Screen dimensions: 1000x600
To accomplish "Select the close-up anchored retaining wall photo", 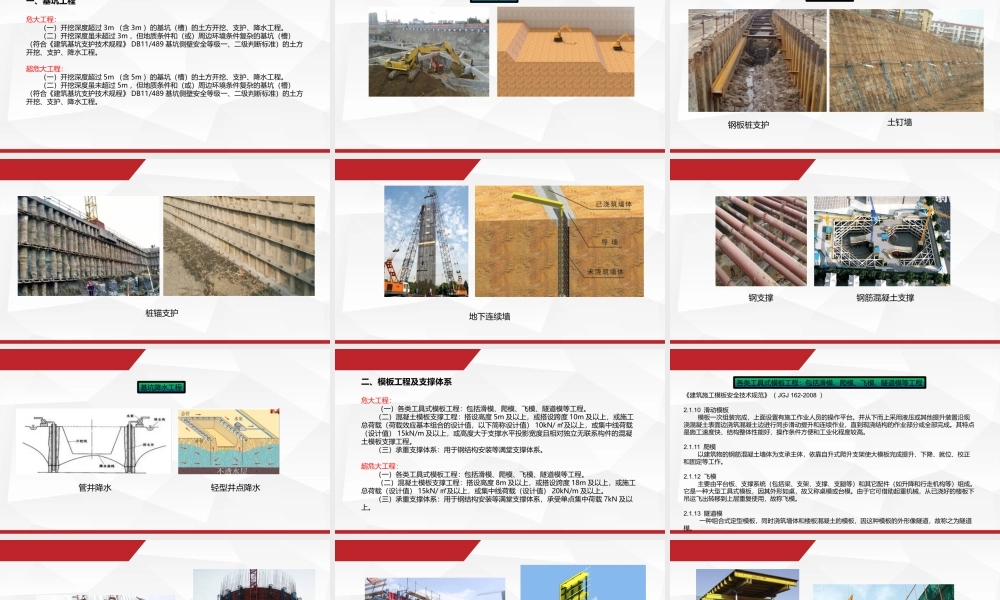I will click(239, 245).
